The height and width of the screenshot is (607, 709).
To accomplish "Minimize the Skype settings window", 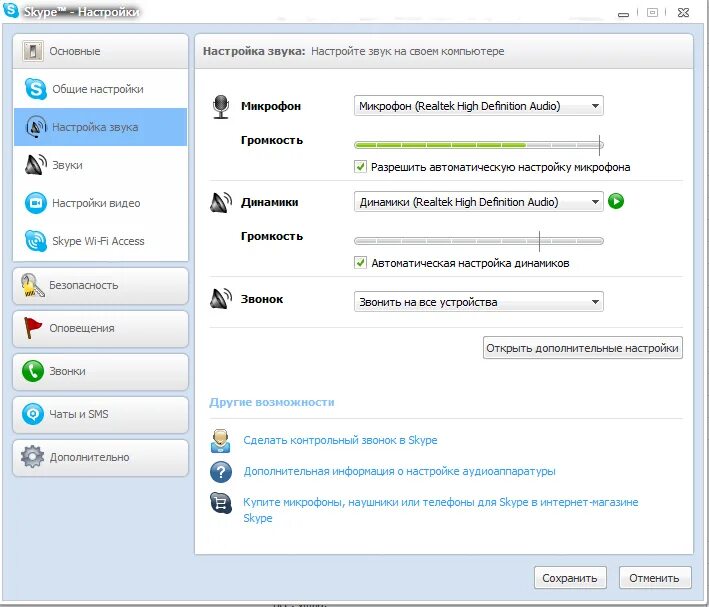I will 623,14.
